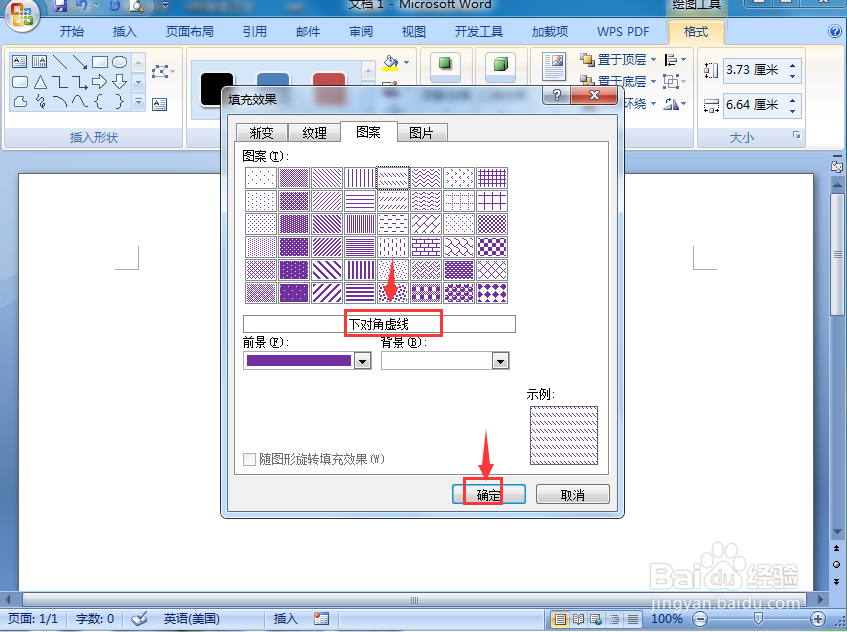Viewport: 847px width, 632px height.
Task: Choose the arrow line shape
Action: pos(79,62)
